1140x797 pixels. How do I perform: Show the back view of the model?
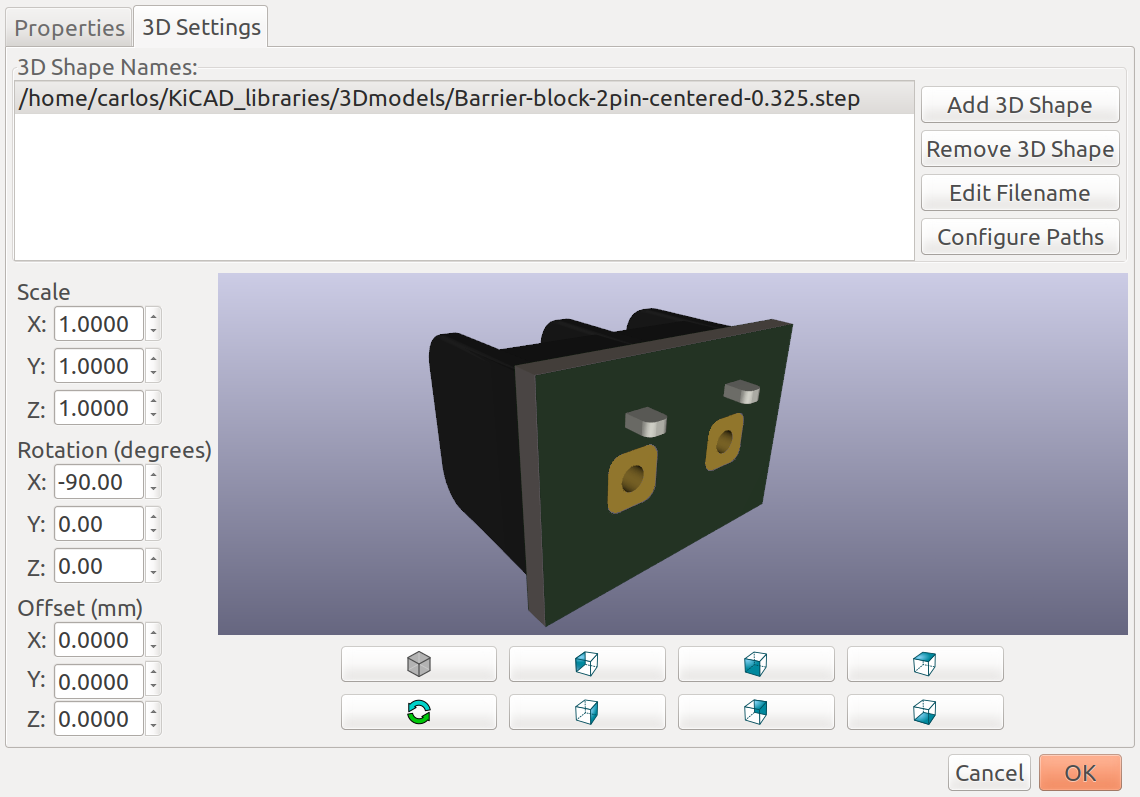tap(756, 712)
